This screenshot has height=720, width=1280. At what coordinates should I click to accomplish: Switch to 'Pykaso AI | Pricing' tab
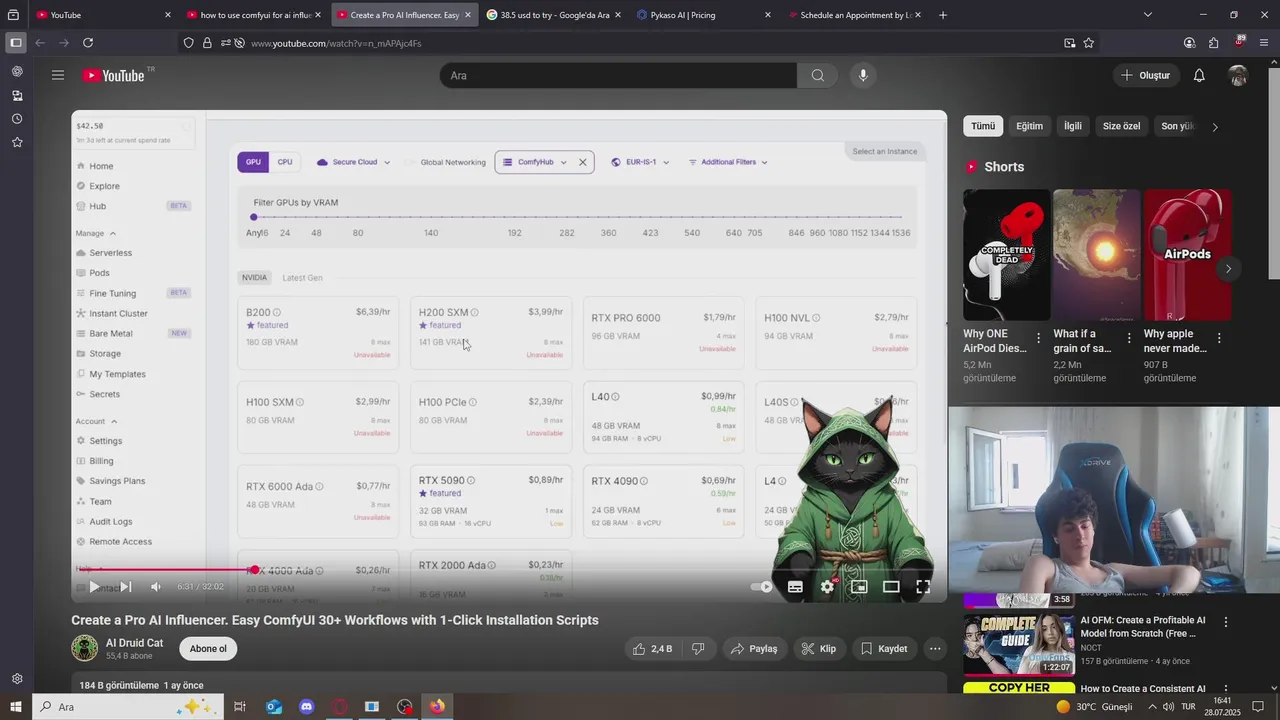(x=704, y=15)
